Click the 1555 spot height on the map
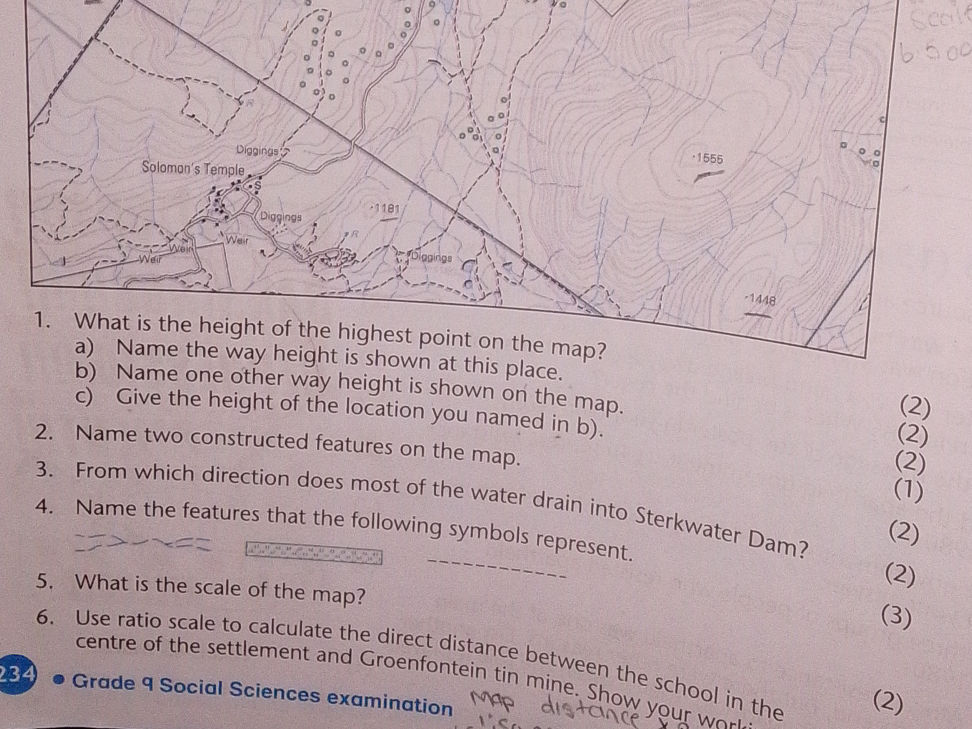This screenshot has width=972, height=729. point(708,159)
